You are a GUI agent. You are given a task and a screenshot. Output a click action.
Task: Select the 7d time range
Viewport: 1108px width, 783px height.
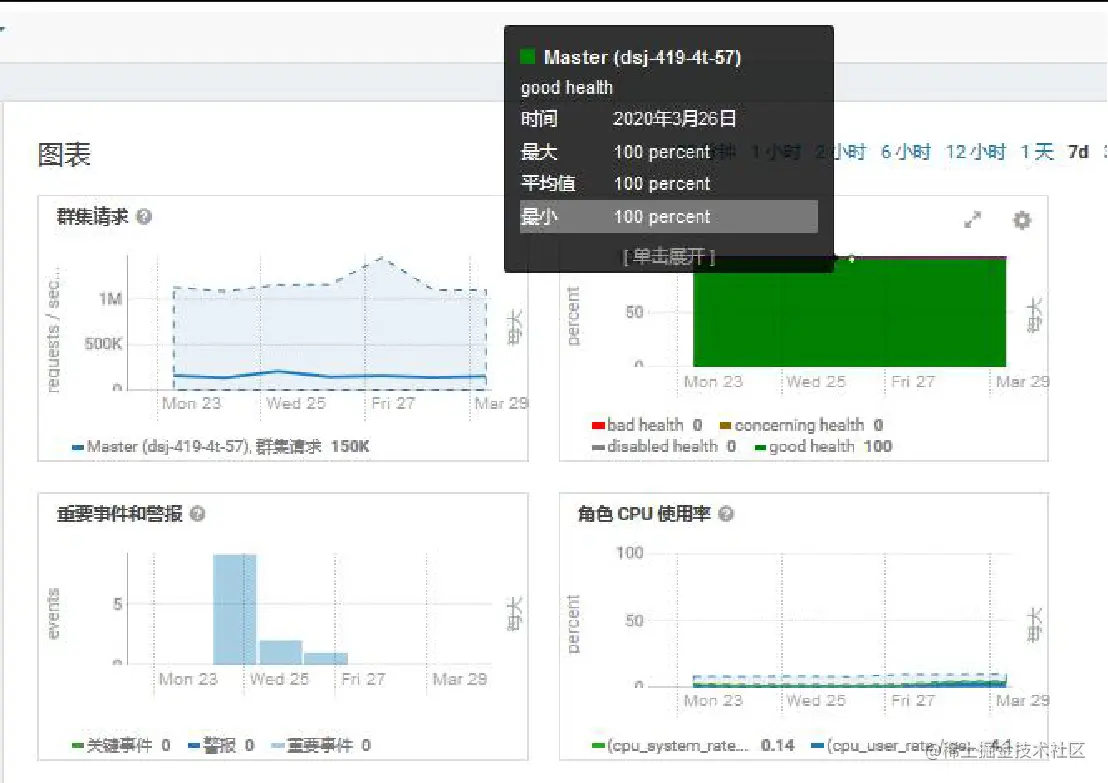pyautogui.click(x=1078, y=152)
